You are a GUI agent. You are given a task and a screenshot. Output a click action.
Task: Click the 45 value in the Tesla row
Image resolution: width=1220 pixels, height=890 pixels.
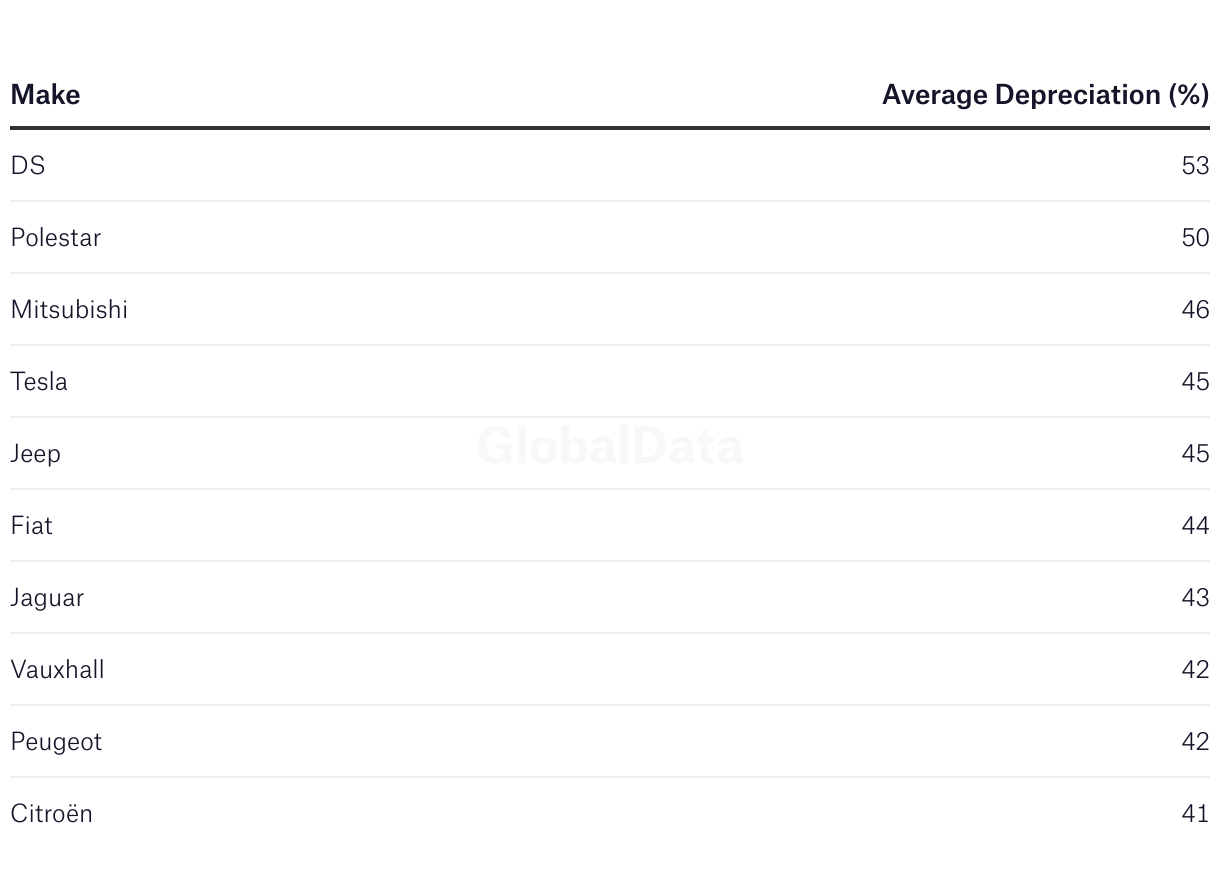coord(1195,381)
